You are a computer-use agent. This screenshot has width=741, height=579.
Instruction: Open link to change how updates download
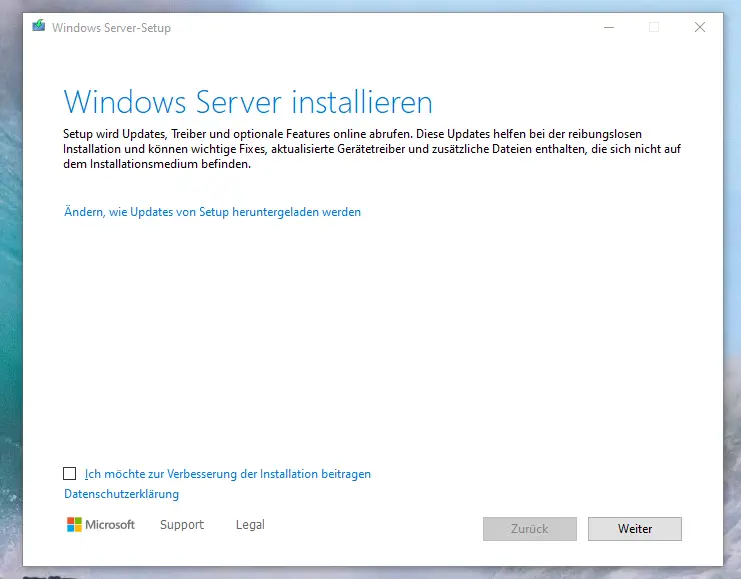[212, 212]
